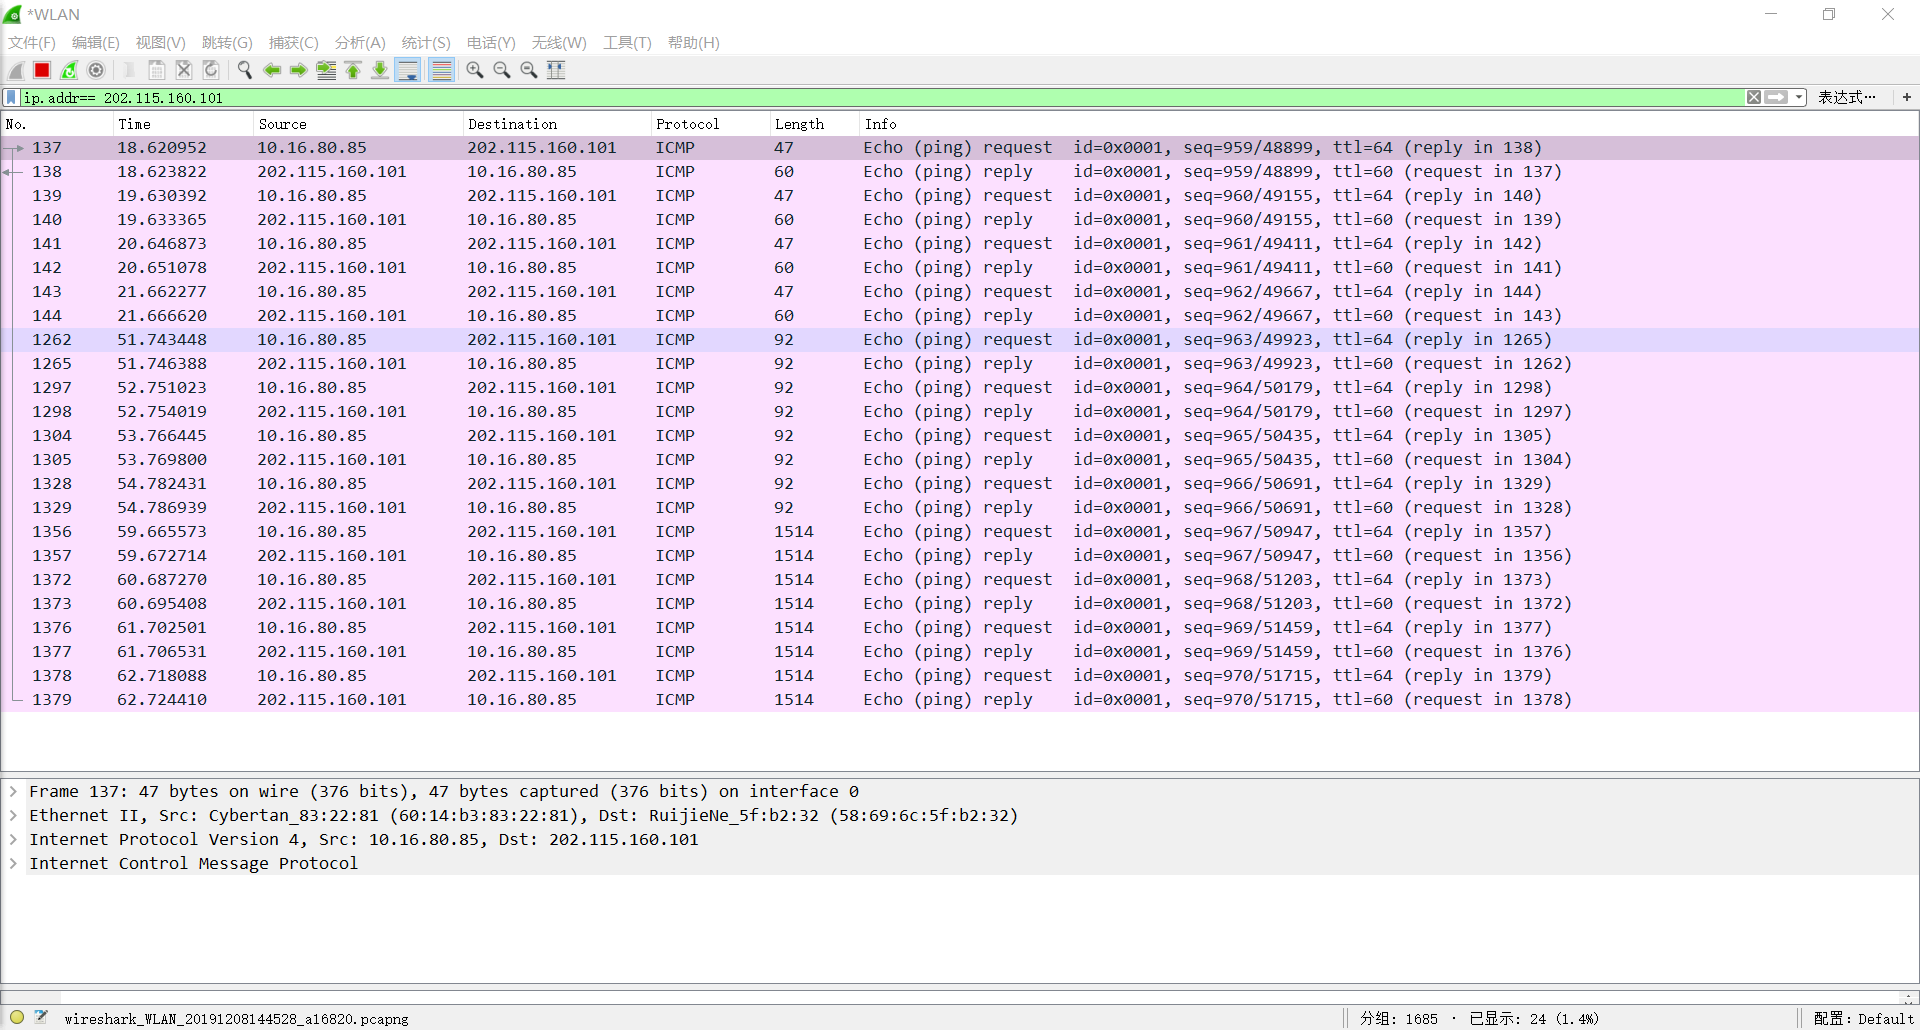Jump to the first packet
Image resolution: width=1920 pixels, height=1030 pixels.
(353, 70)
